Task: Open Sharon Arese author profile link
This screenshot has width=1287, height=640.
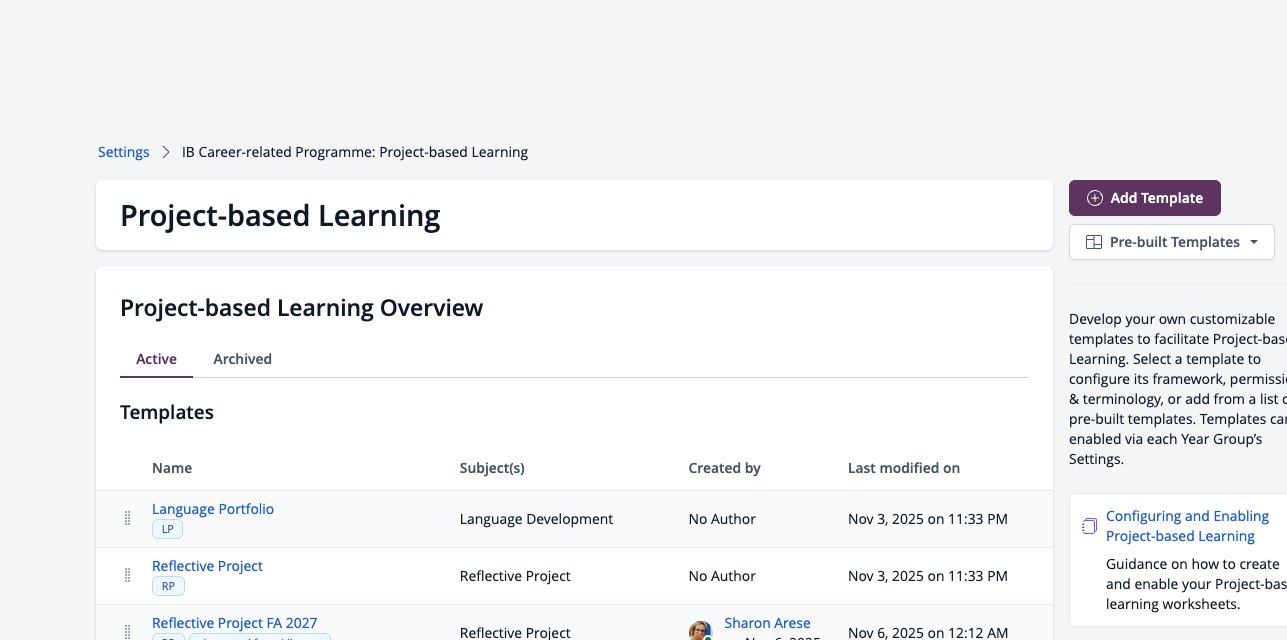Action: [767, 623]
